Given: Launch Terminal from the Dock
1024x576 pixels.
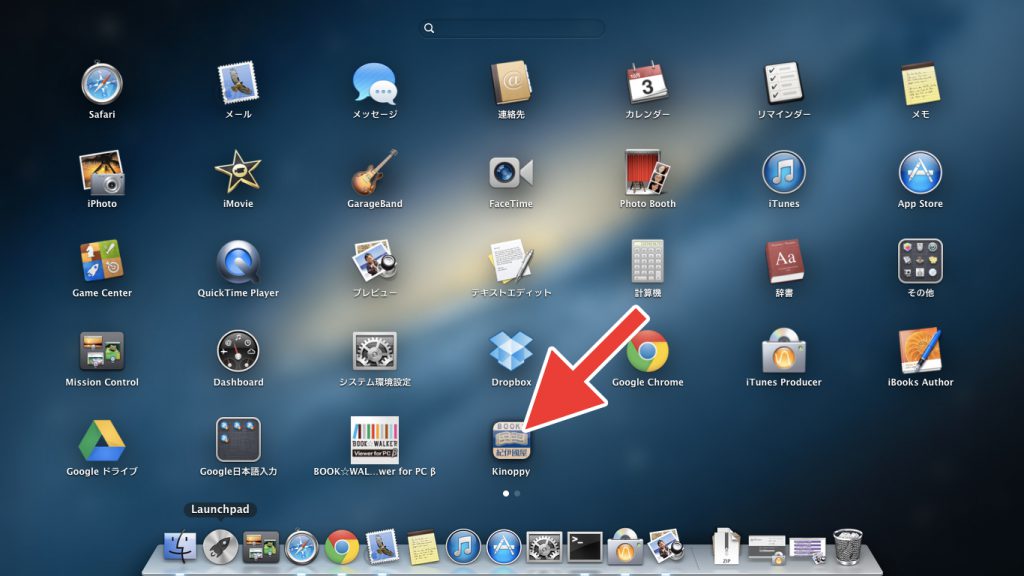Looking at the screenshot, I should pyautogui.click(x=584, y=547).
